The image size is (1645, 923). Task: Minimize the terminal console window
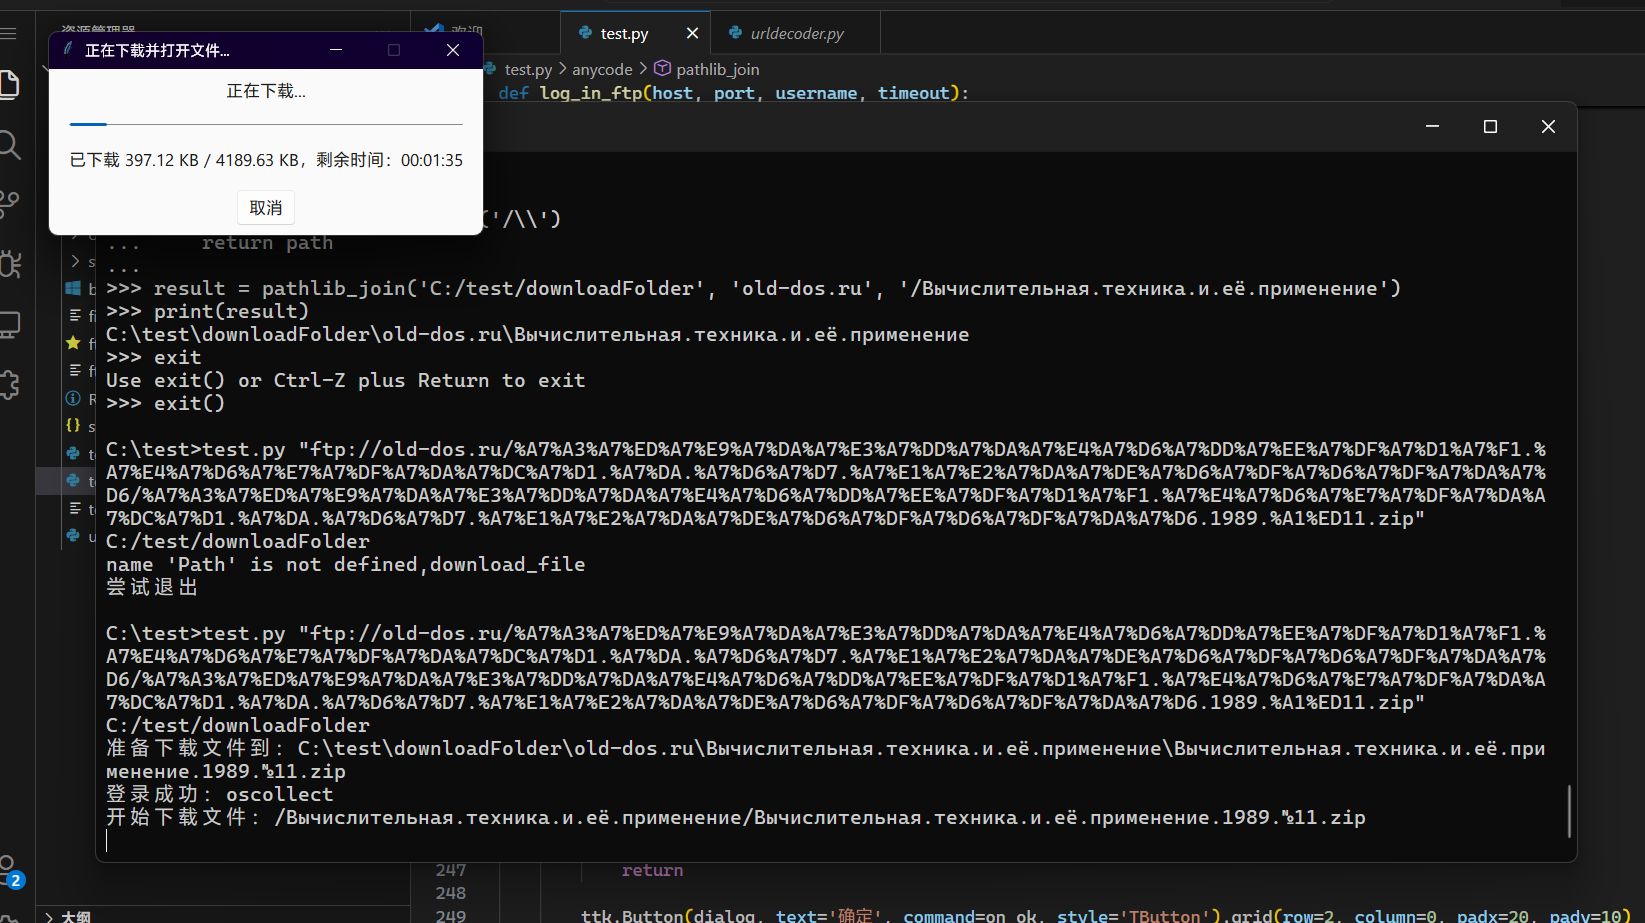tap(1432, 127)
